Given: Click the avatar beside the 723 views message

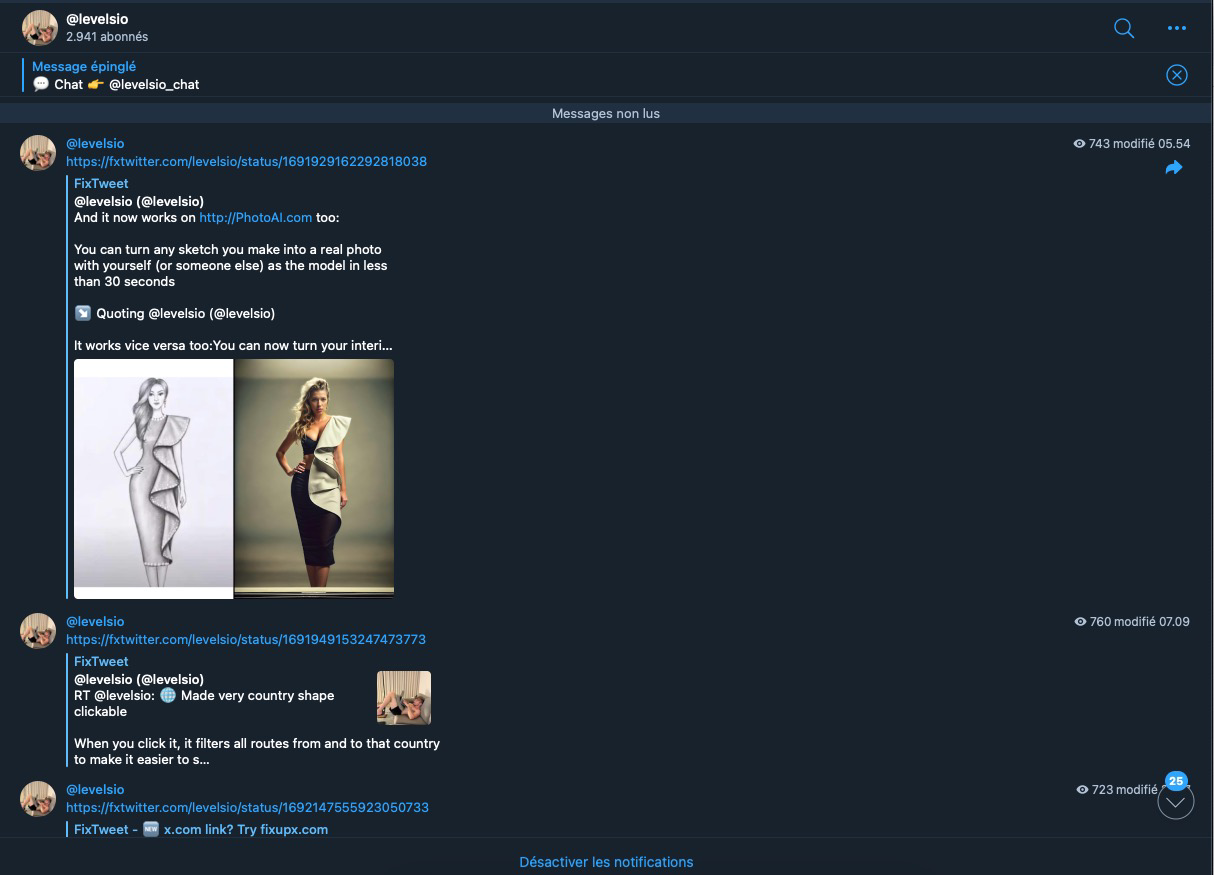Looking at the screenshot, I should [38, 799].
